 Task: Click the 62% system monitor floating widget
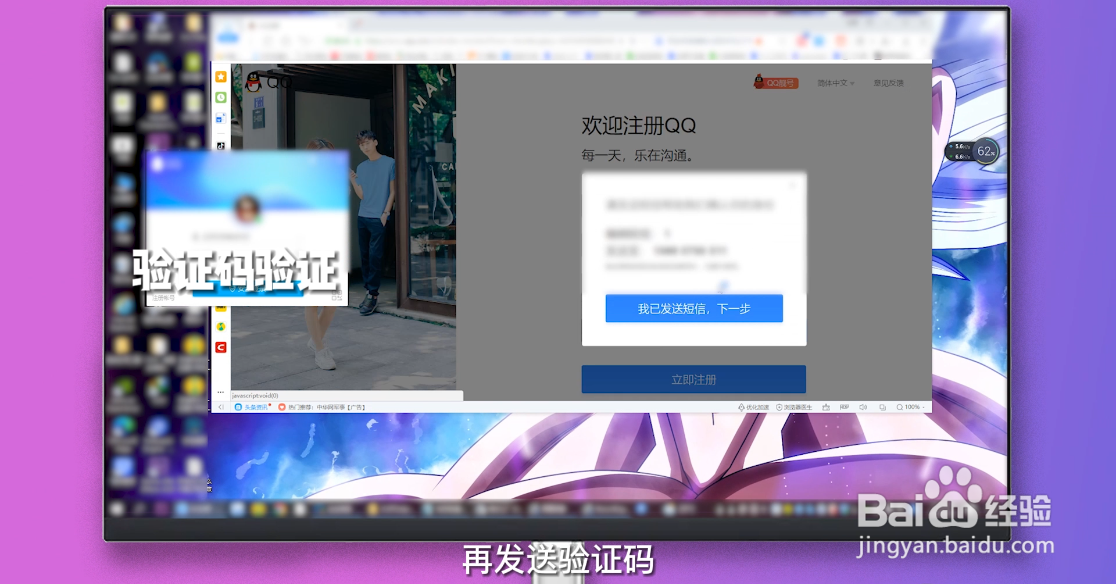(972, 151)
